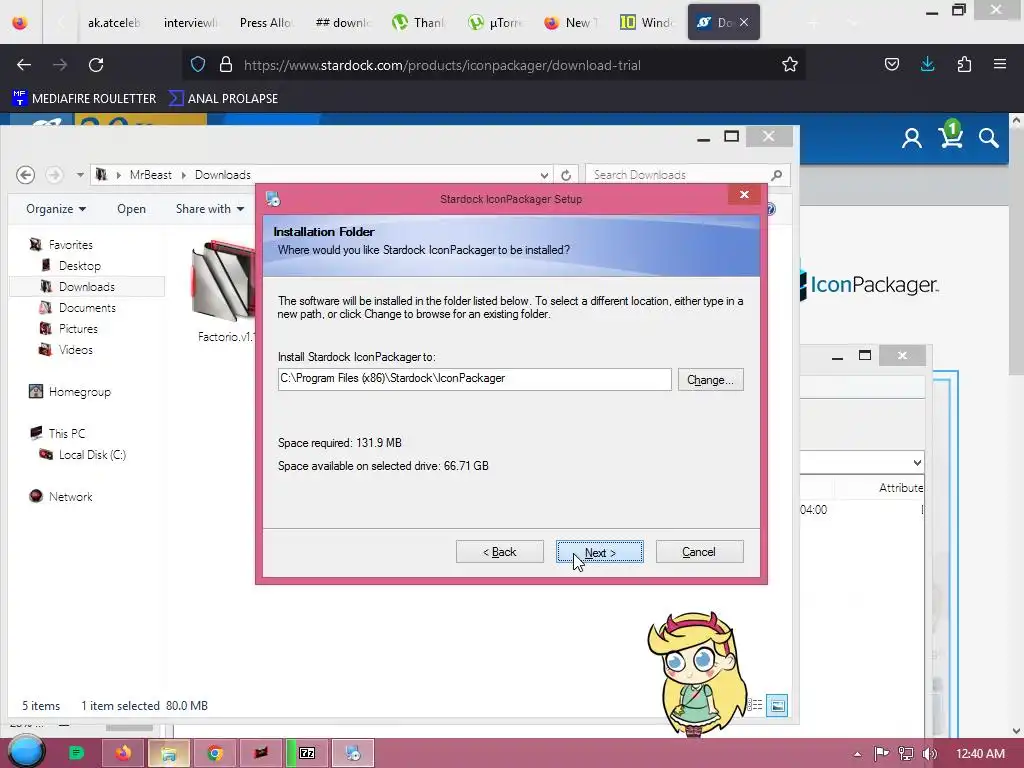Click the install path text field
This screenshot has width=1024, height=768.
(x=474, y=379)
